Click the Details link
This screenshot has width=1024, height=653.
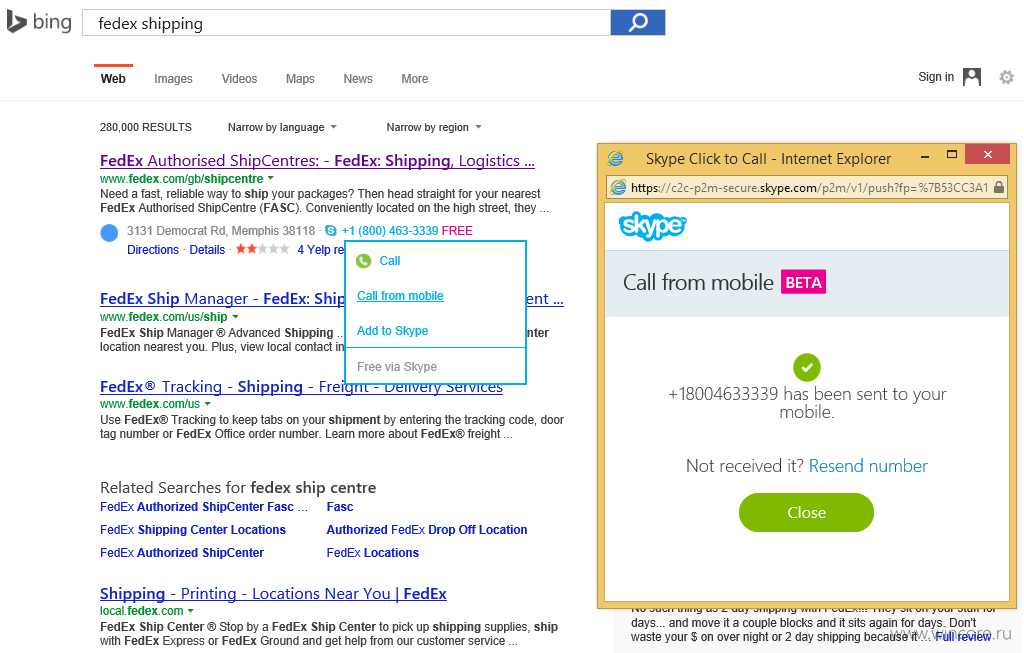207,249
